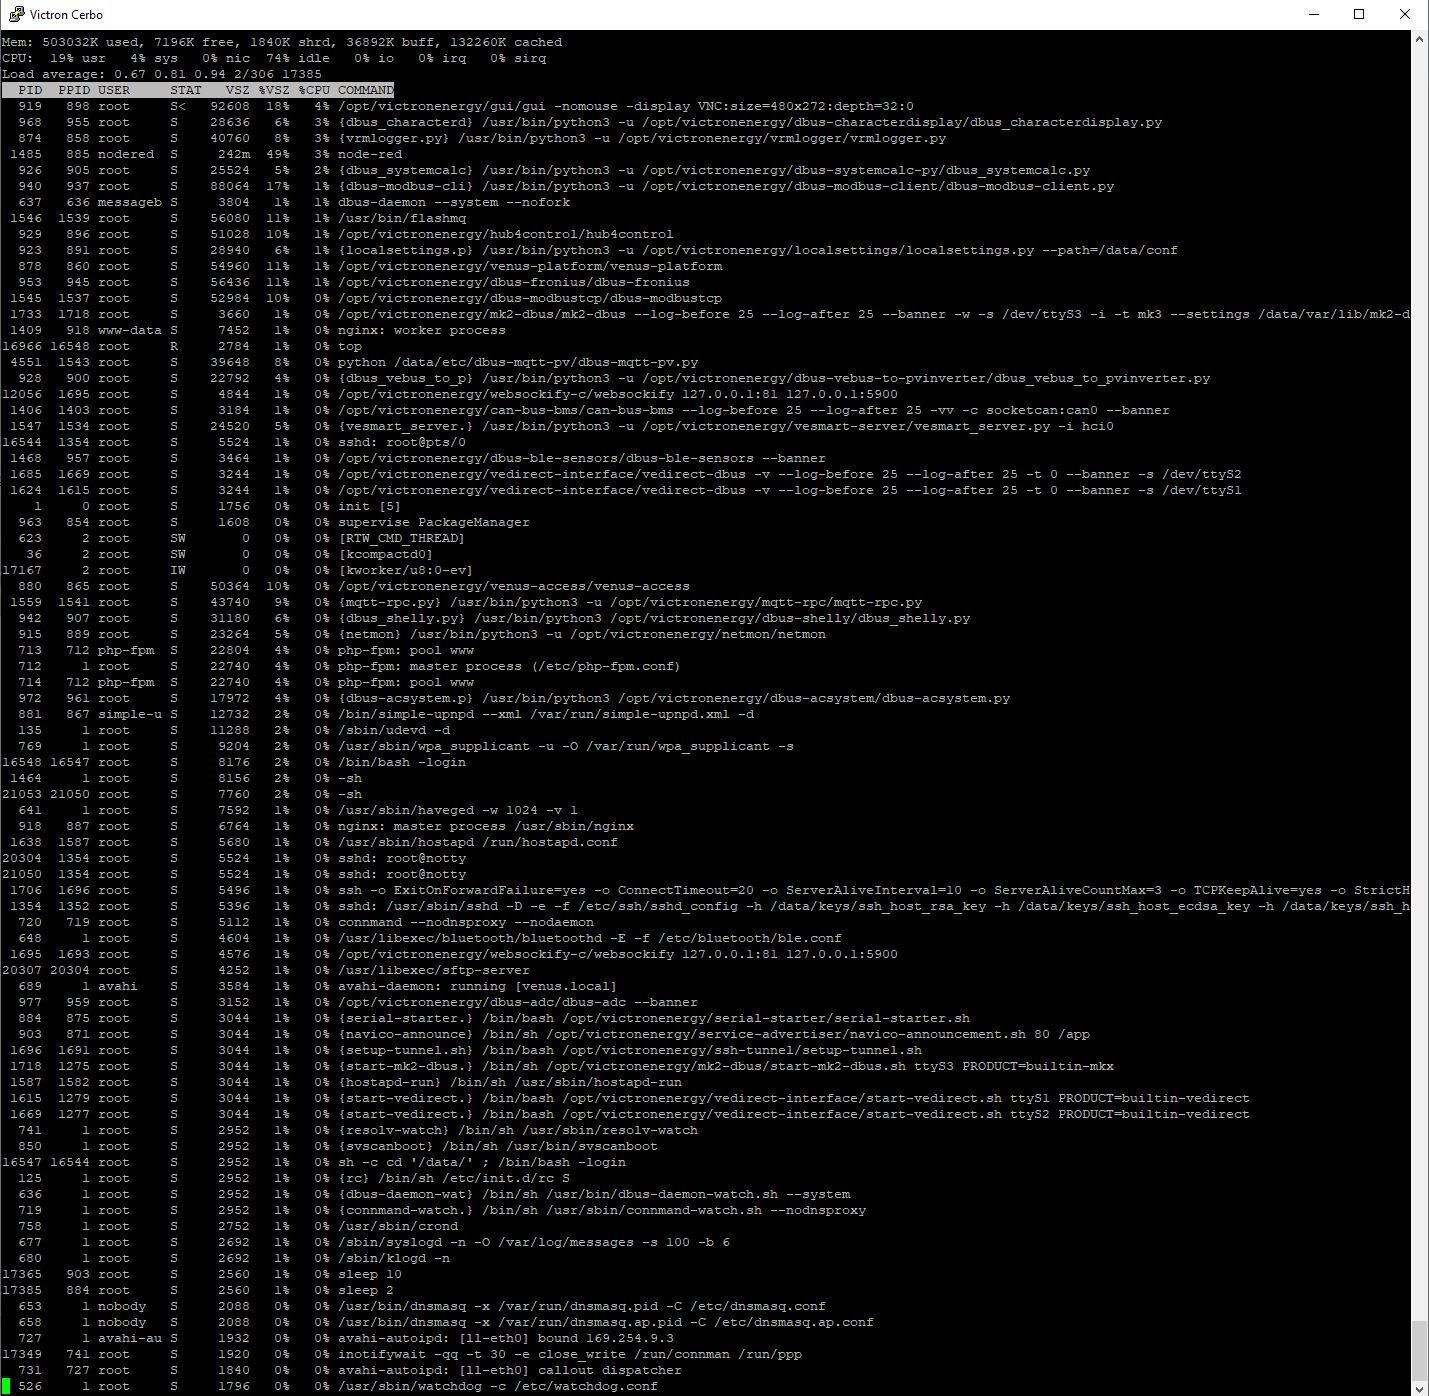Click the scrollbar up arrow
The width and height of the screenshot is (1429, 1396).
(x=1420, y=39)
